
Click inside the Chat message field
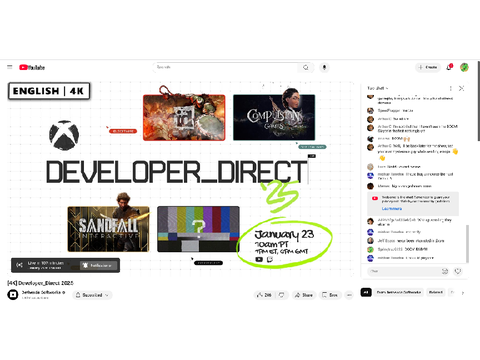click(404, 271)
